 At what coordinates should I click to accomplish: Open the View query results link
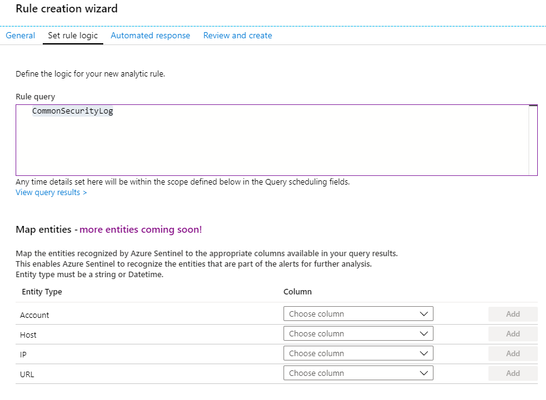point(51,192)
